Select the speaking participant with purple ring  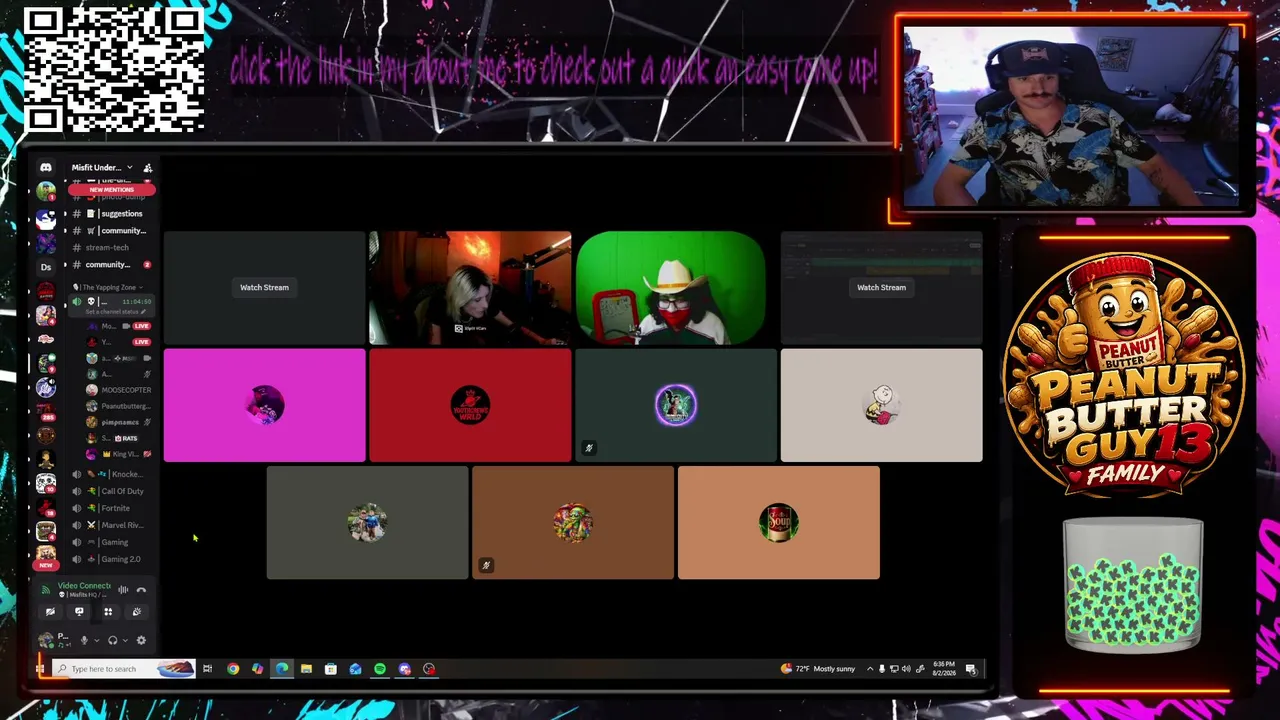point(676,405)
